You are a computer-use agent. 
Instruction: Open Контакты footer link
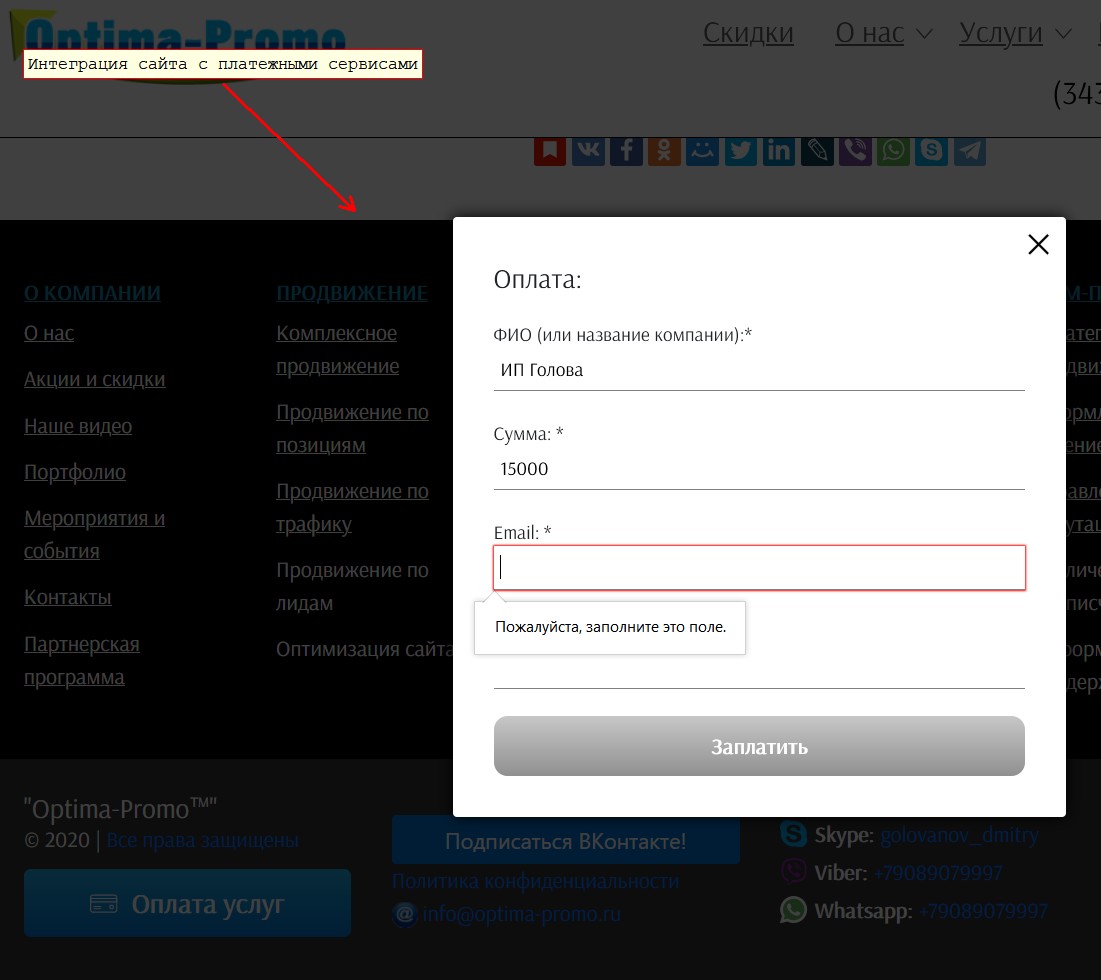click(x=67, y=597)
